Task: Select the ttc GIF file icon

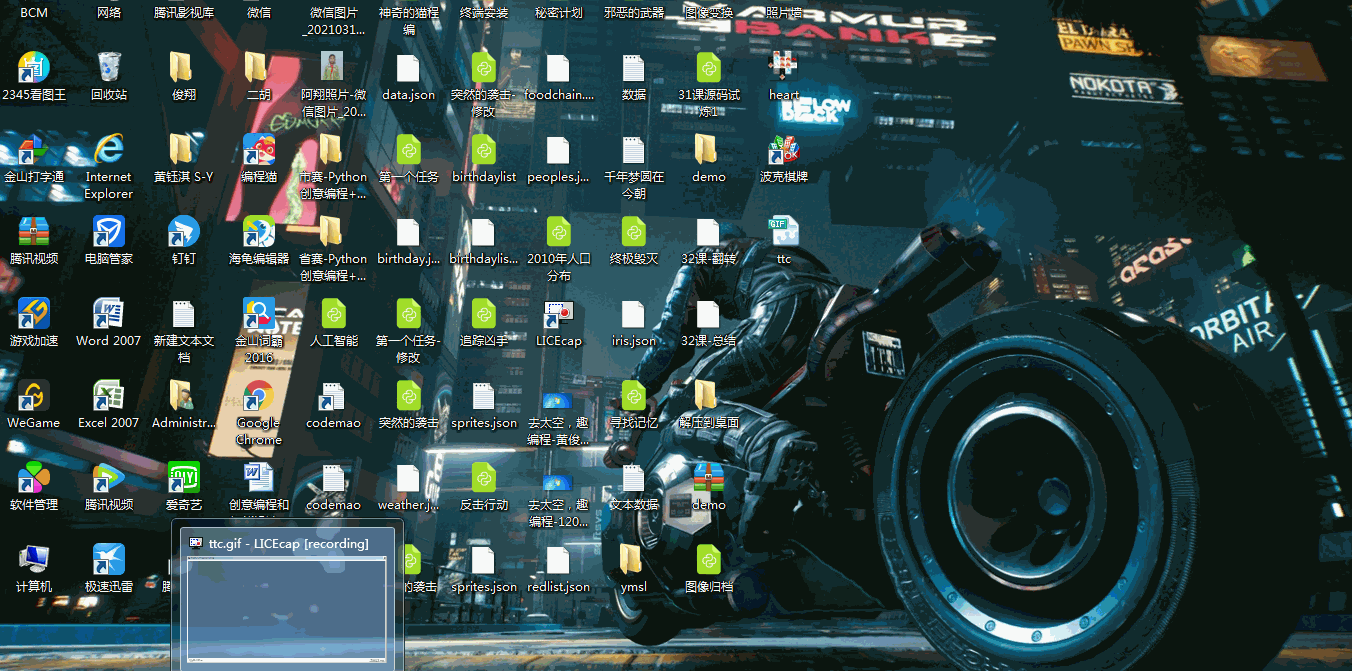Action: (784, 232)
